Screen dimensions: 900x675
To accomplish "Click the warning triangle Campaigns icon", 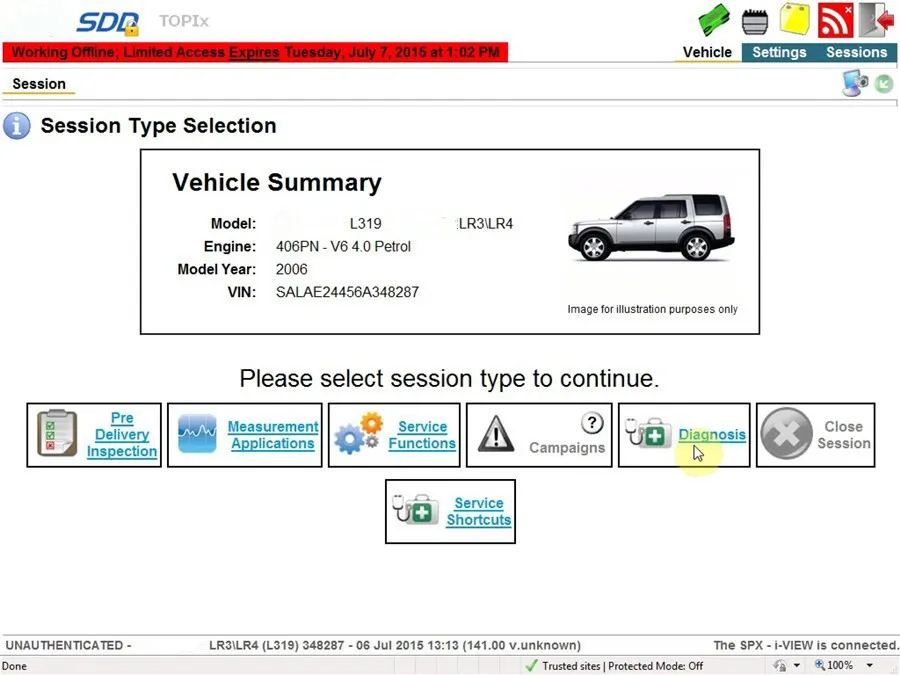I will click(x=495, y=434).
